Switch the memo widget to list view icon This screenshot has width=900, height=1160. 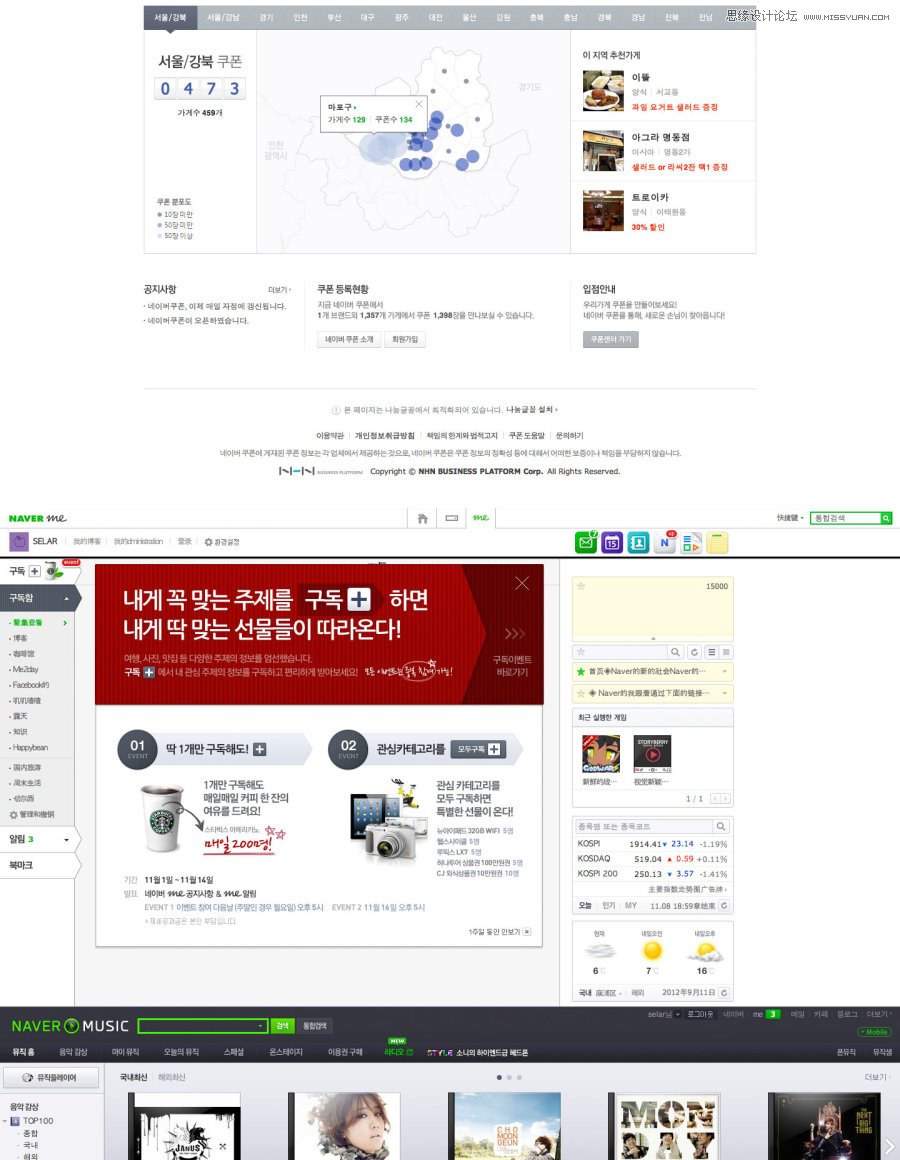tap(711, 652)
